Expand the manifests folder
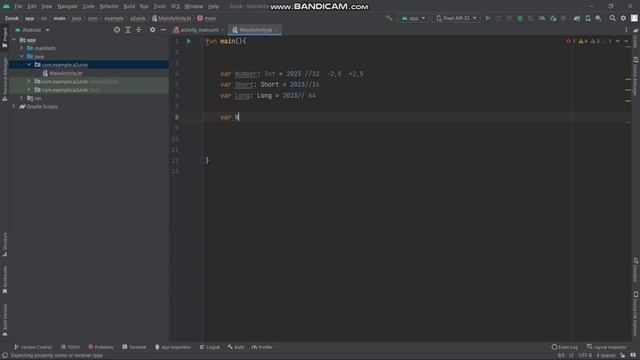Image resolution: width=640 pixels, height=360 pixels. tap(22, 48)
